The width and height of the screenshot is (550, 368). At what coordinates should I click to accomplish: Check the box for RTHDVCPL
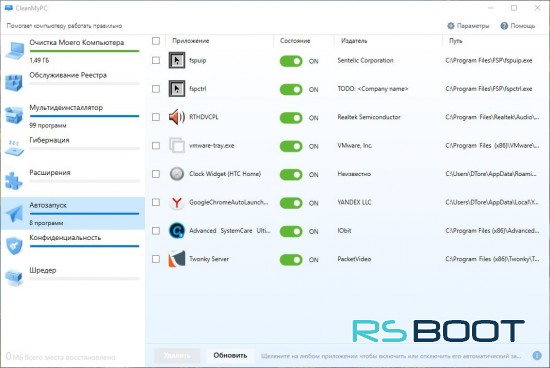tap(156, 117)
